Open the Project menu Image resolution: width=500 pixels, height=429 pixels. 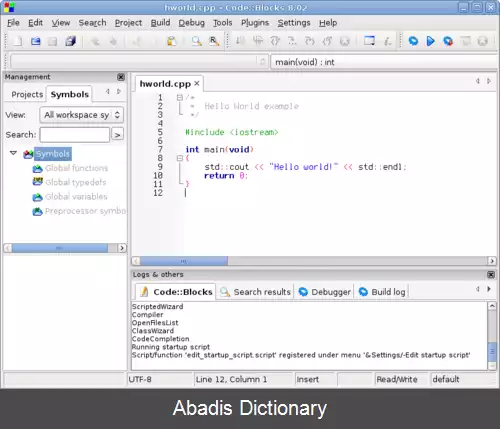point(128,23)
